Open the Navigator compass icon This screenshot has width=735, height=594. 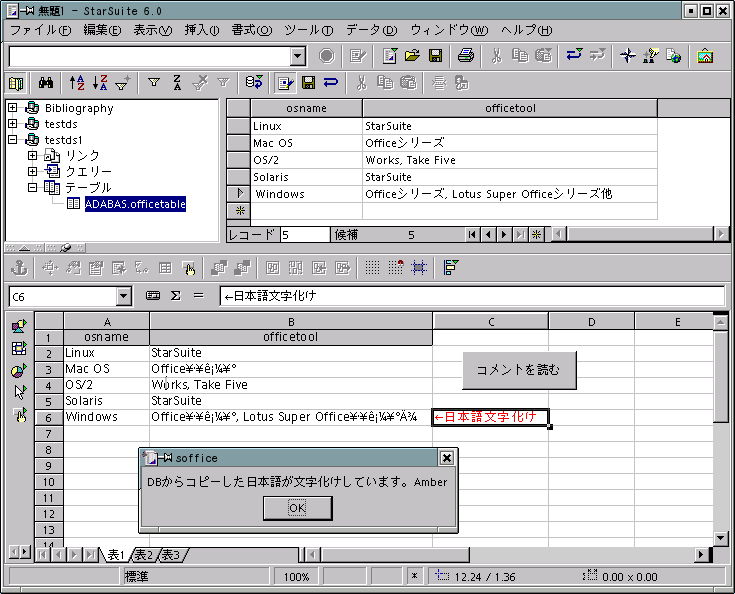(x=627, y=56)
